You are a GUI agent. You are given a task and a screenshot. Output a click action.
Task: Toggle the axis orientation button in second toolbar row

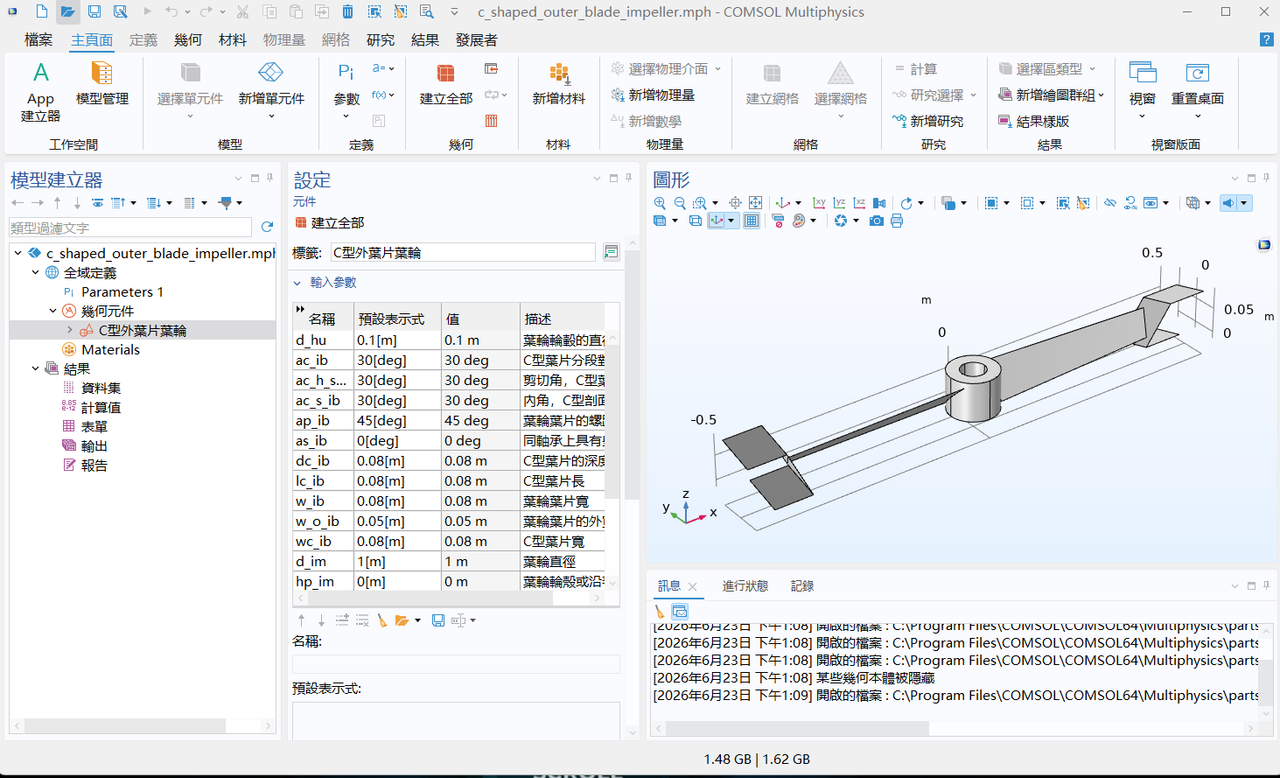tap(717, 221)
